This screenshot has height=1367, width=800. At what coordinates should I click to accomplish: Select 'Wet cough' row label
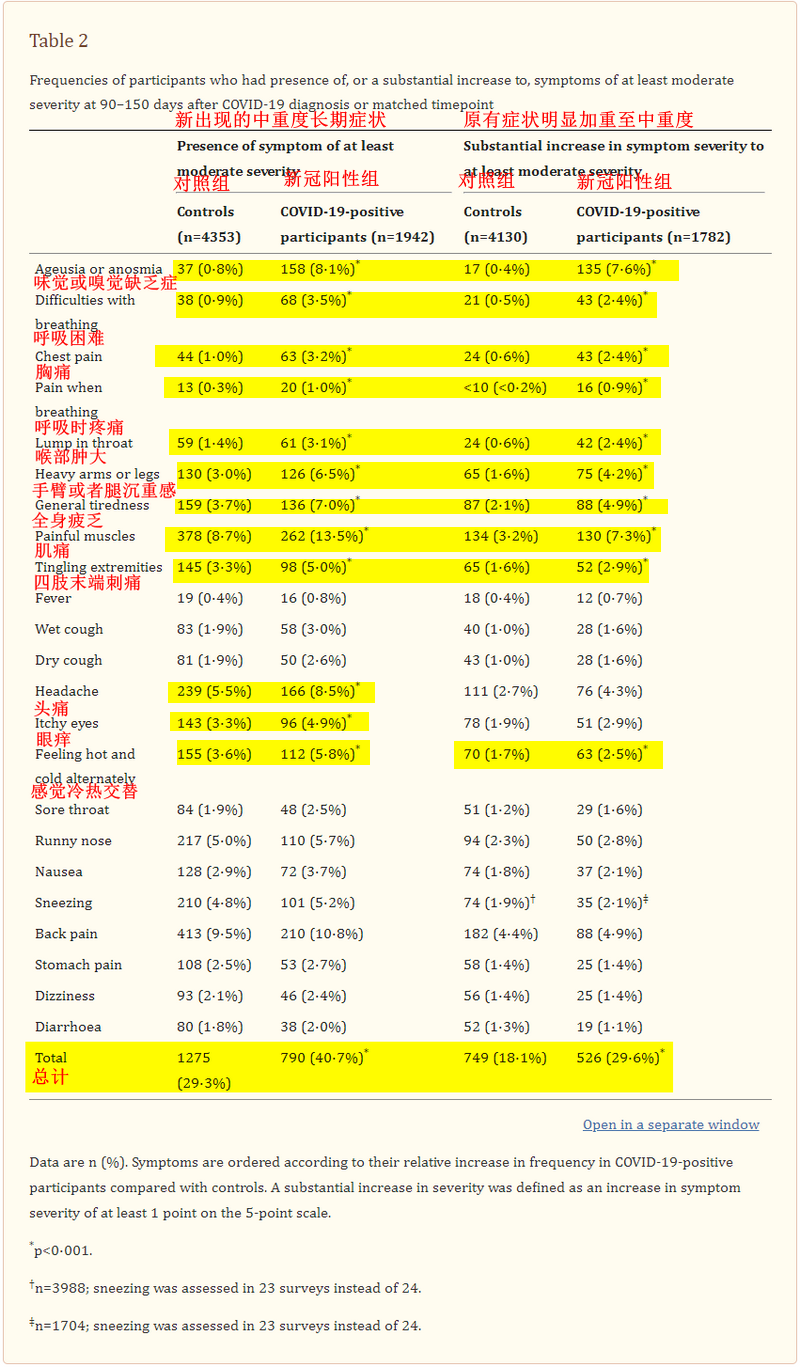coord(69,629)
